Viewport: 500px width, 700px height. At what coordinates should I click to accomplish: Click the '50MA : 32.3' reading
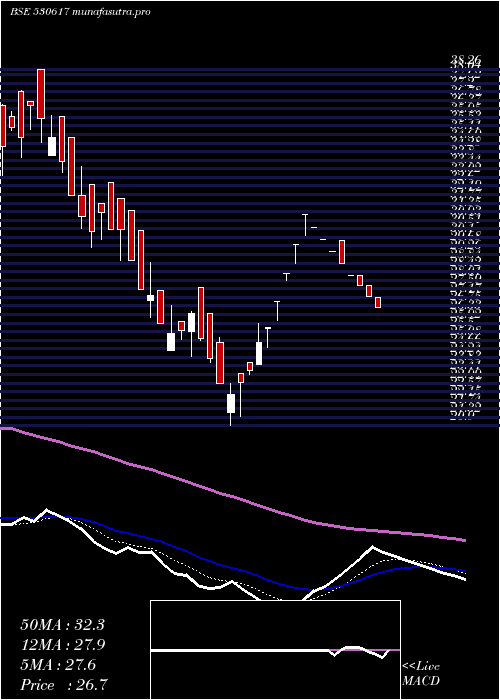(62, 625)
